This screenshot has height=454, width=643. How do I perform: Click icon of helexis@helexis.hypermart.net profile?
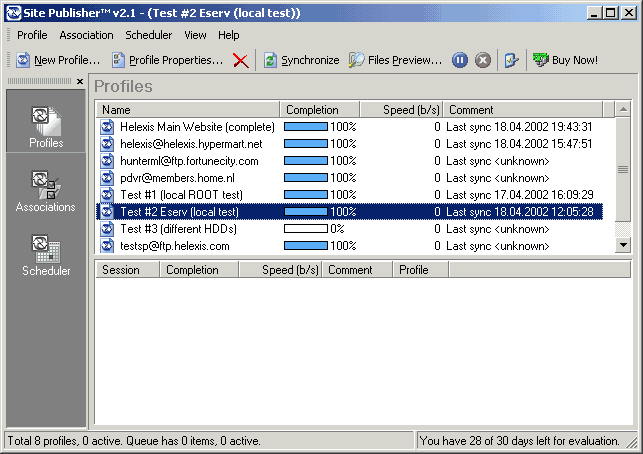107,144
